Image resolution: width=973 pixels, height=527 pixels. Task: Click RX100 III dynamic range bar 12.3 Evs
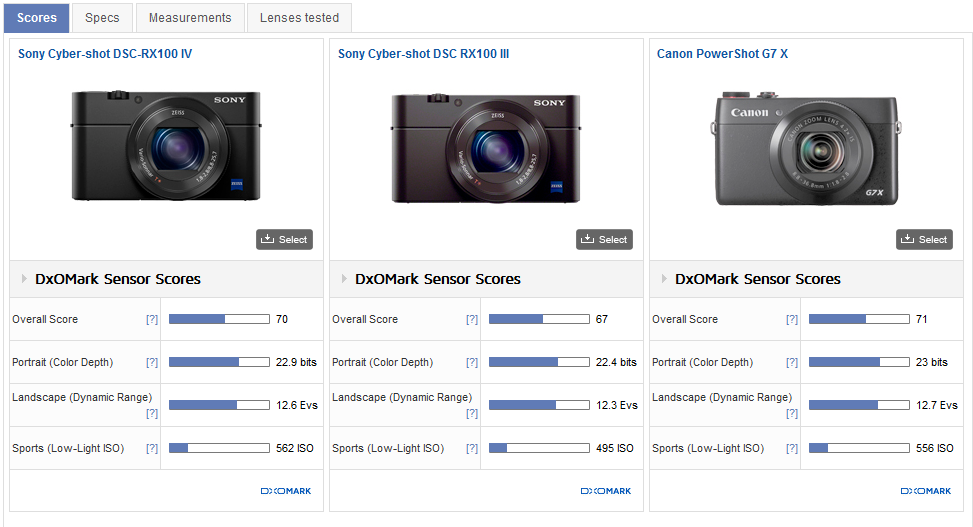click(x=539, y=405)
